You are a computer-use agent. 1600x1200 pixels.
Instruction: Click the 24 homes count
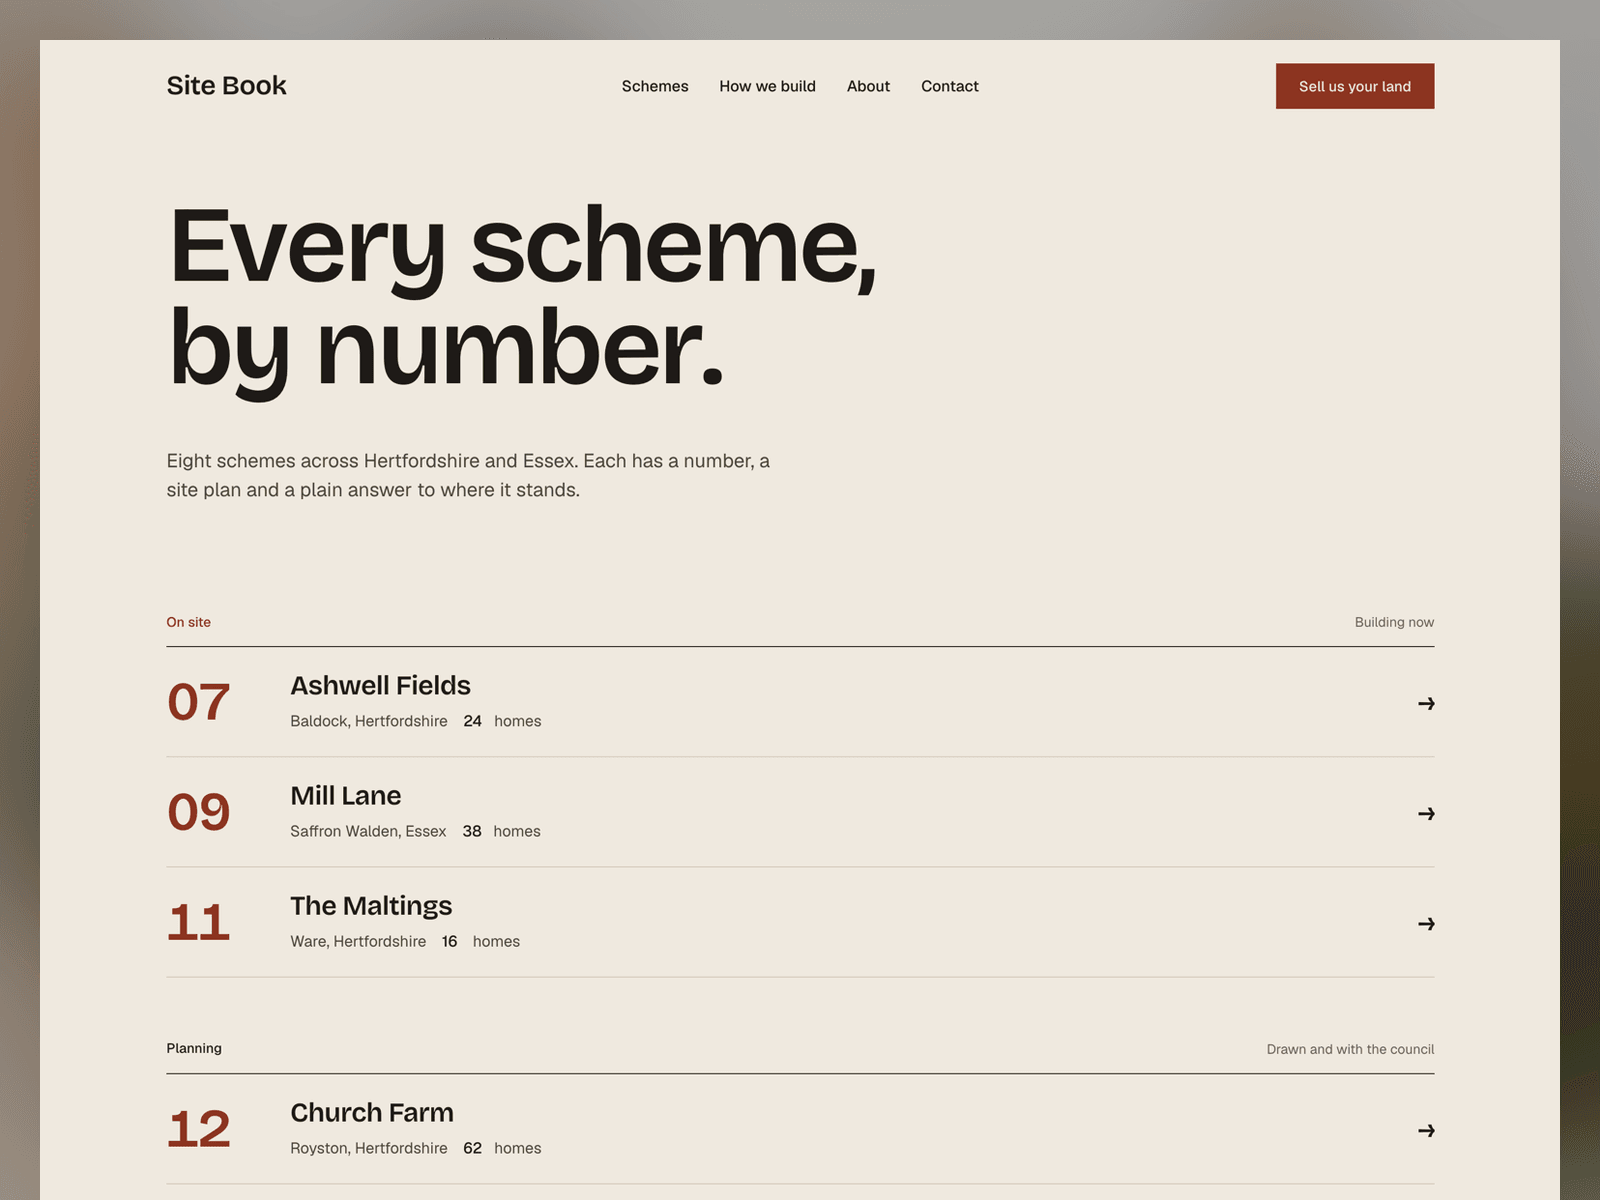(x=502, y=721)
